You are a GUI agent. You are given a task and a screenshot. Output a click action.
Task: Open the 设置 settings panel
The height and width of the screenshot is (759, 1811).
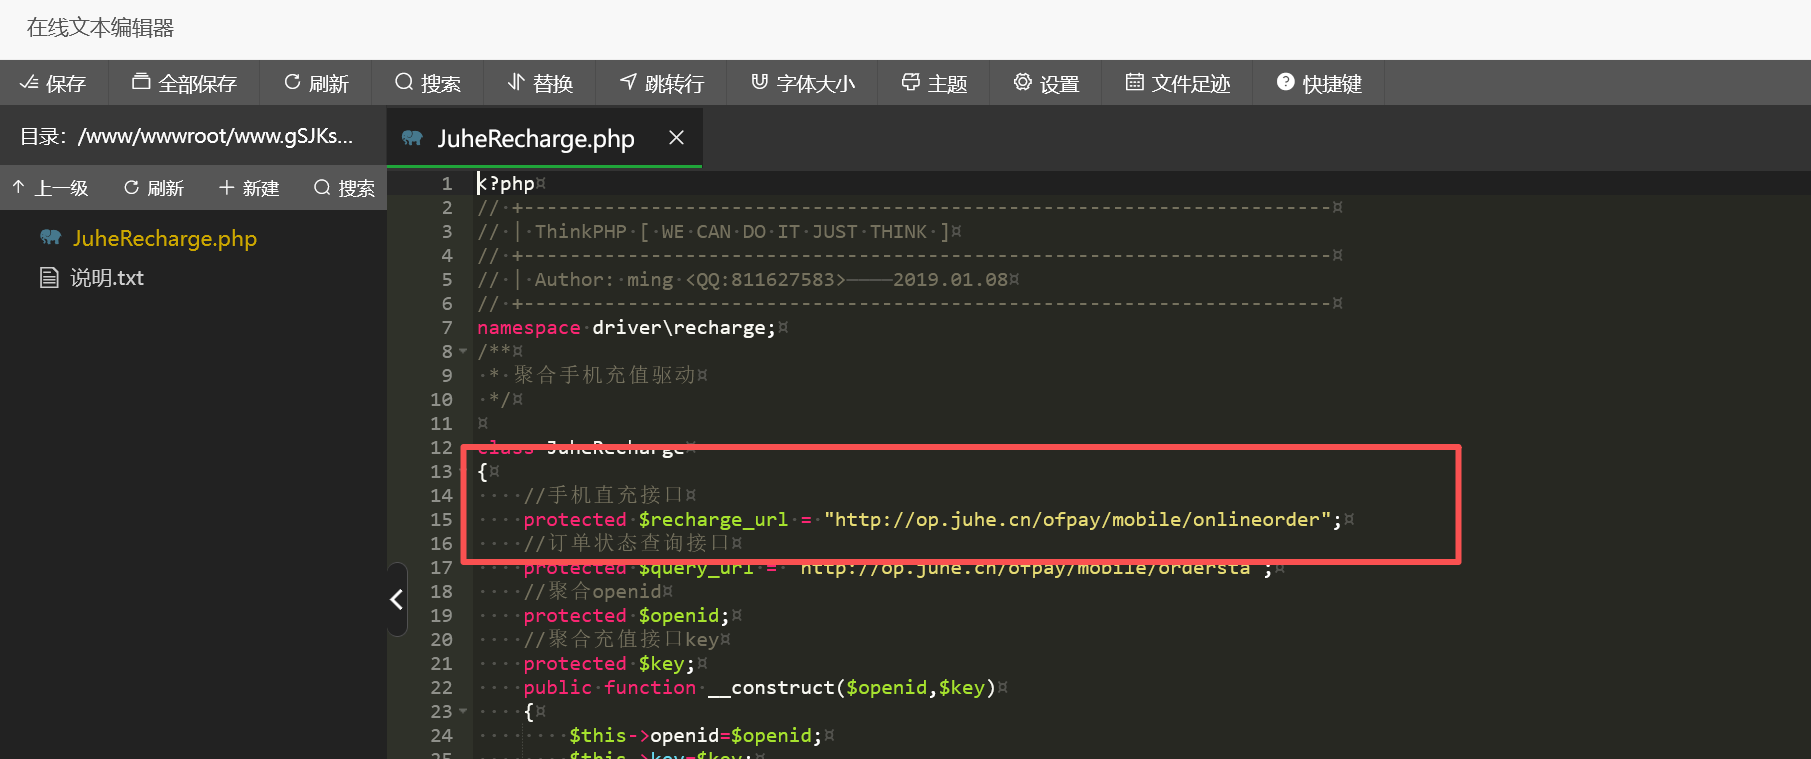[1046, 83]
